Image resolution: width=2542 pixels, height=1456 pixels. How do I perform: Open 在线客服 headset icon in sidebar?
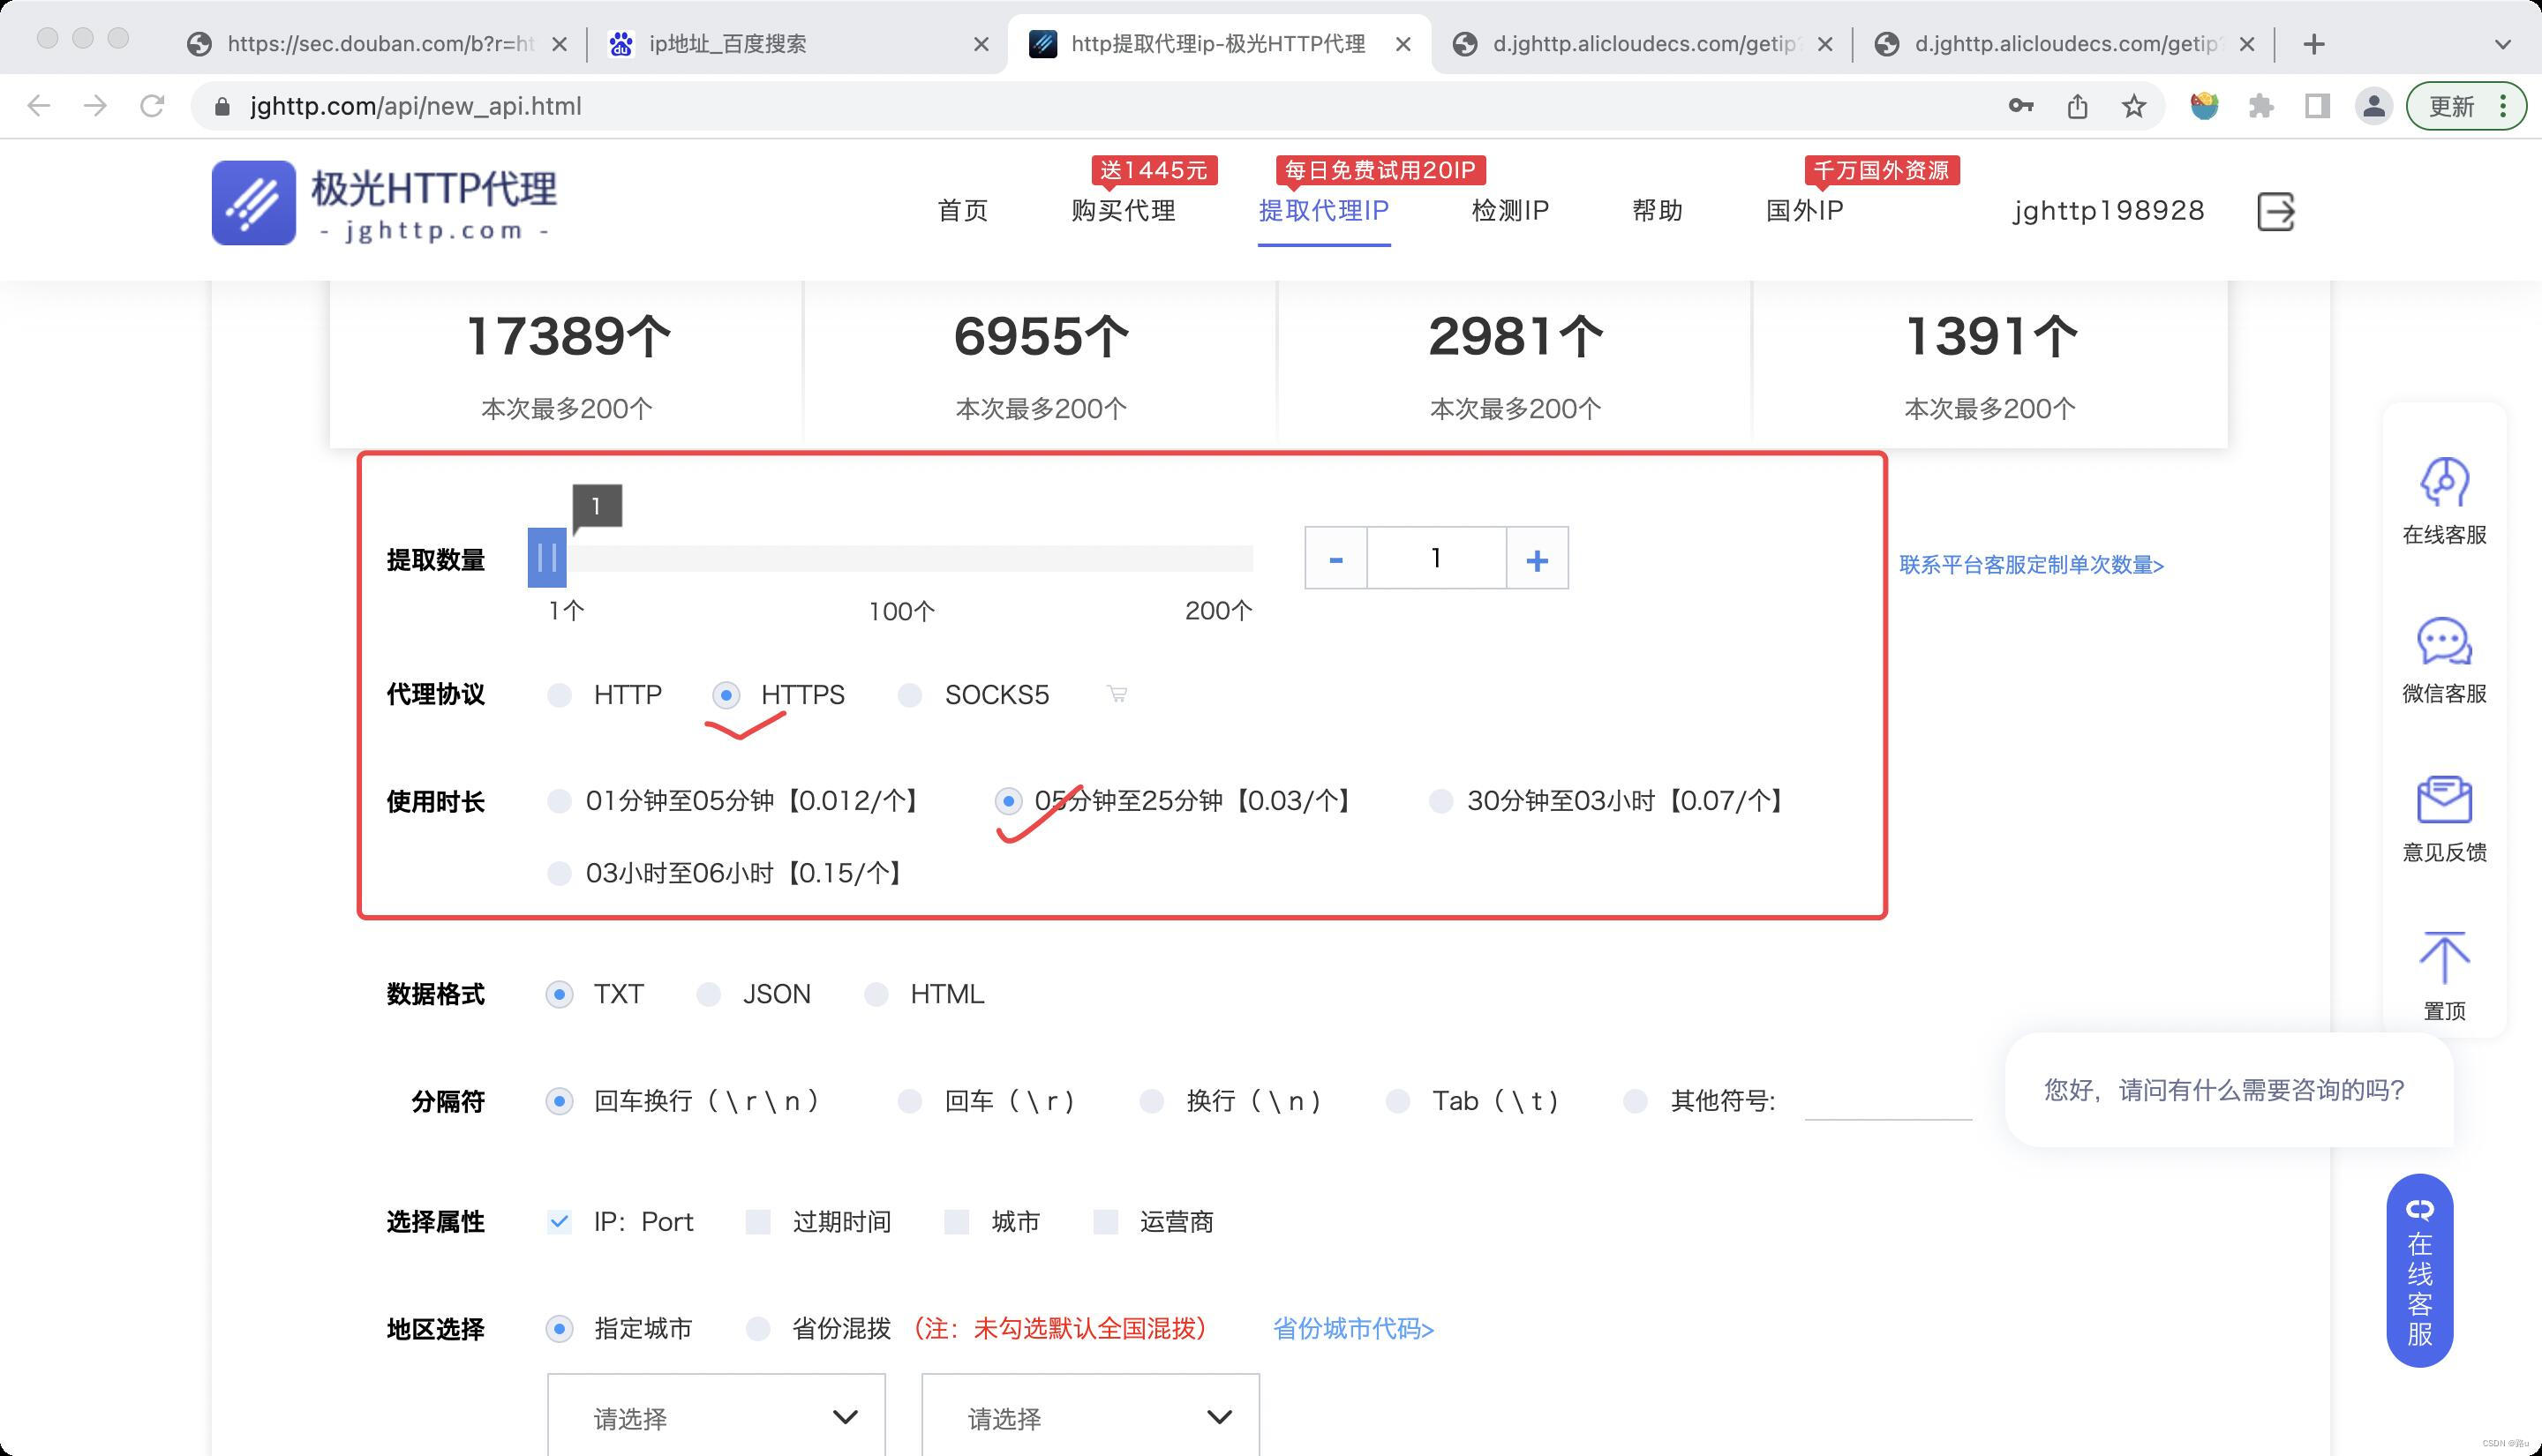[x=2444, y=482]
